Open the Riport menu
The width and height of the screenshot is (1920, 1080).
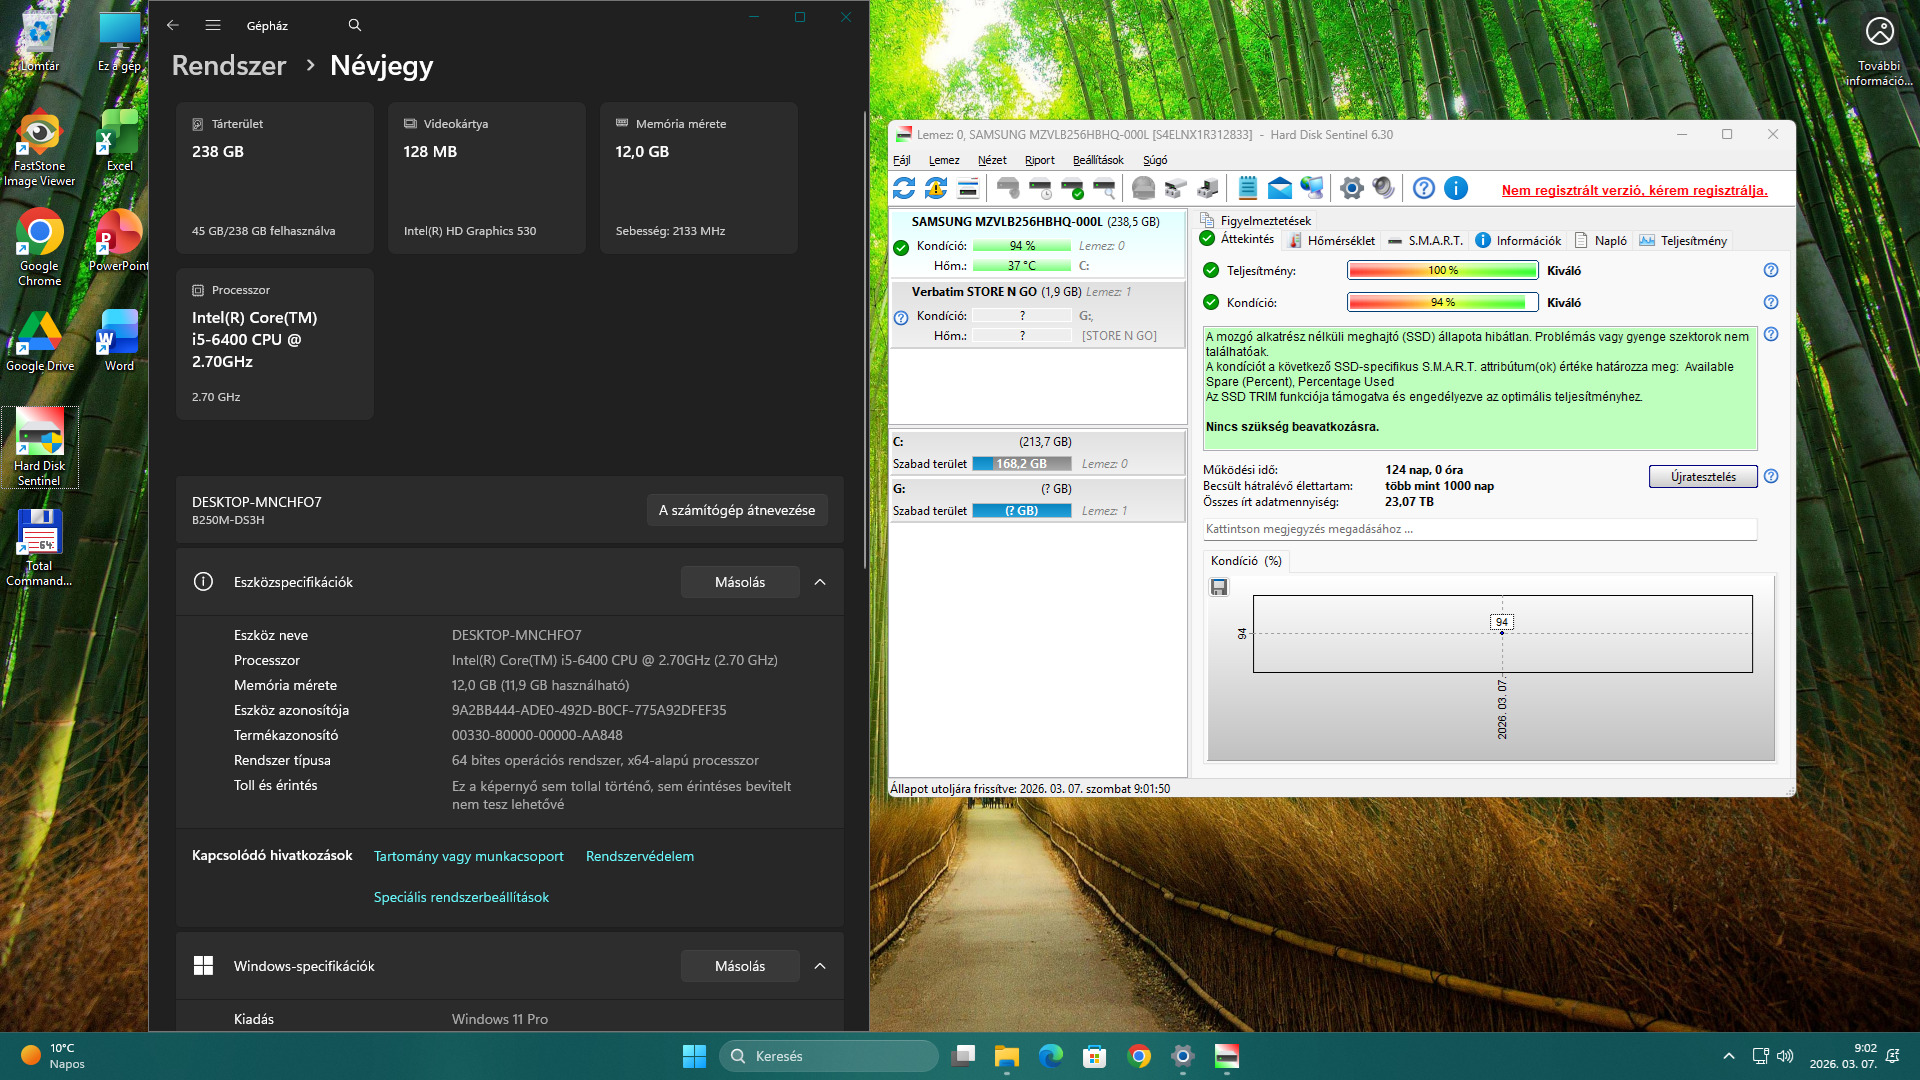[1039, 160]
